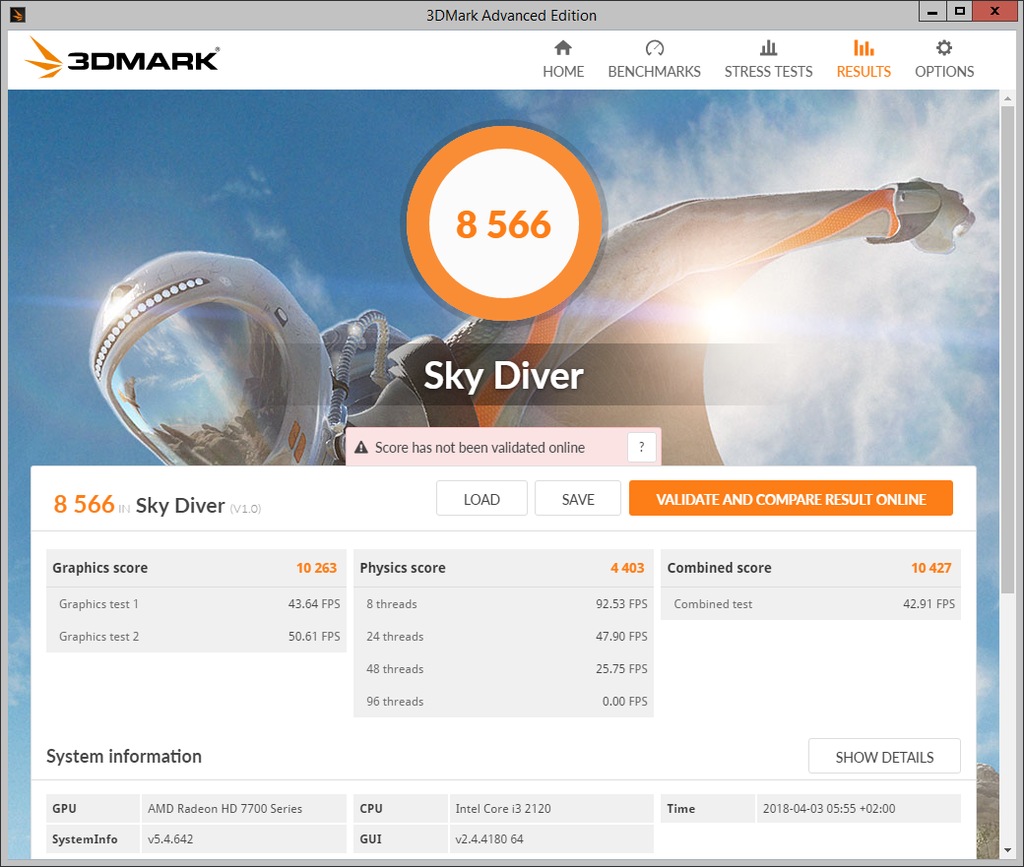Screen dimensions: 1024x867
Task: Click the scrollbar up arrow
Action: point(1008,98)
